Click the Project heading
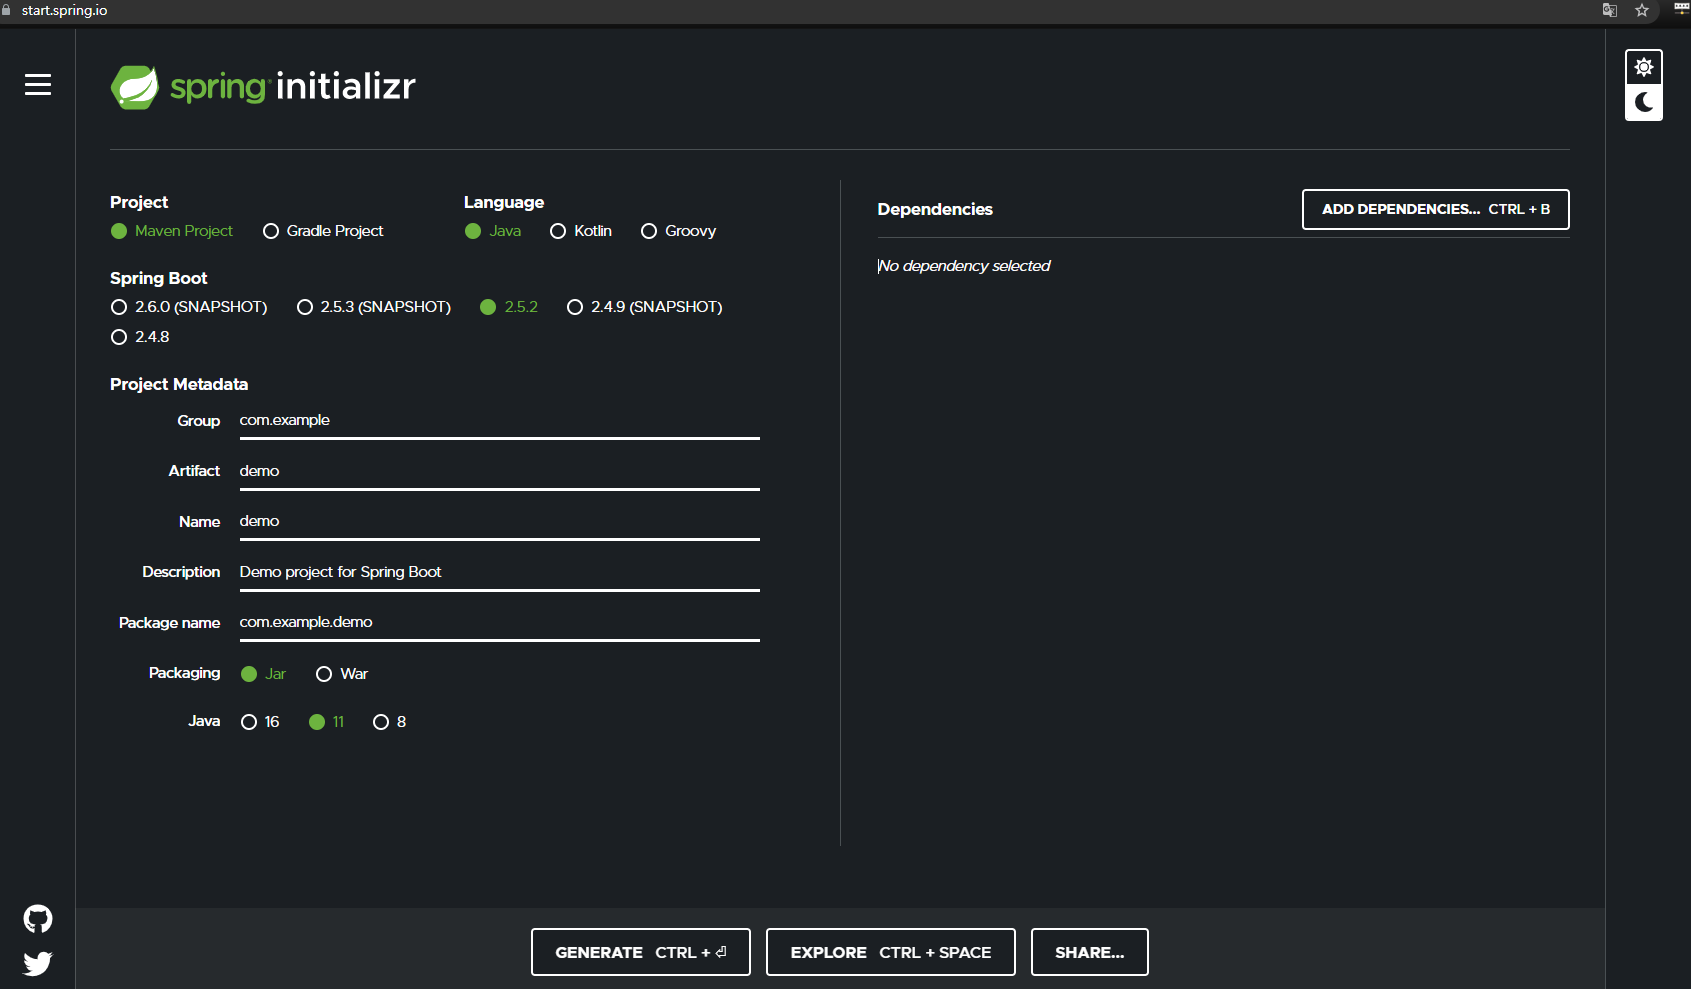 [139, 202]
